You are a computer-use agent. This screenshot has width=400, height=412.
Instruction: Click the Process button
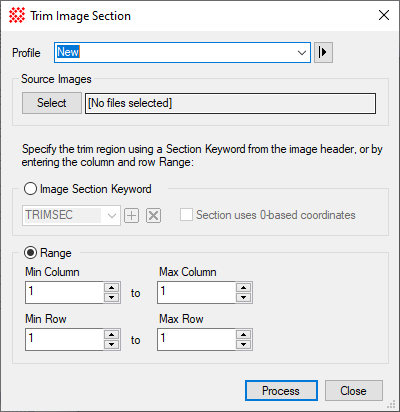pos(281,391)
